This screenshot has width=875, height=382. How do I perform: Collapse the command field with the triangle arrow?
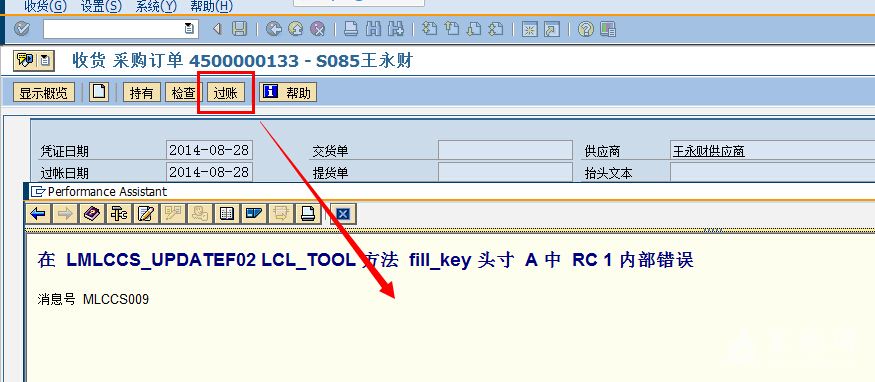(217, 29)
